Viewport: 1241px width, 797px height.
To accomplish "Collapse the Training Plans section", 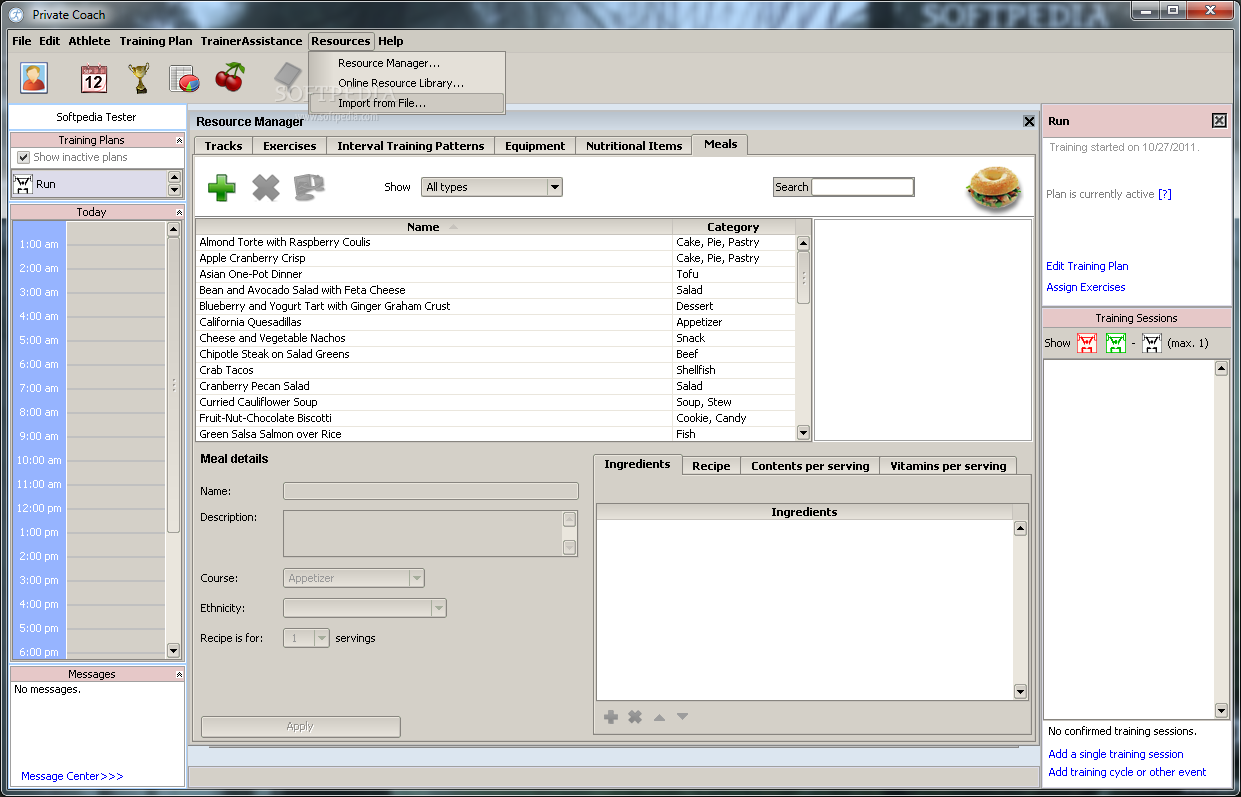I will [x=179, y=141].
